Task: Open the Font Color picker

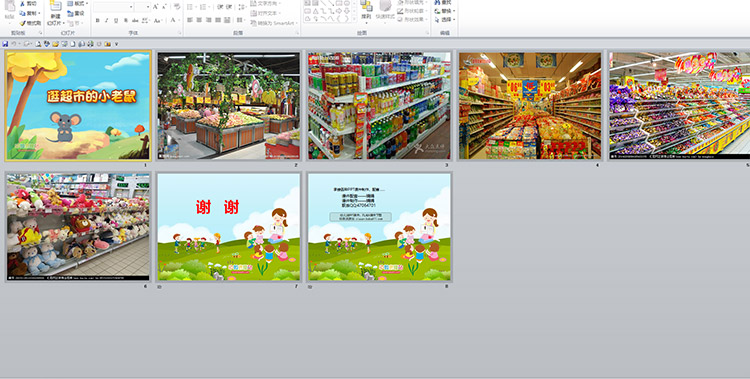Action: pos(174,21)
